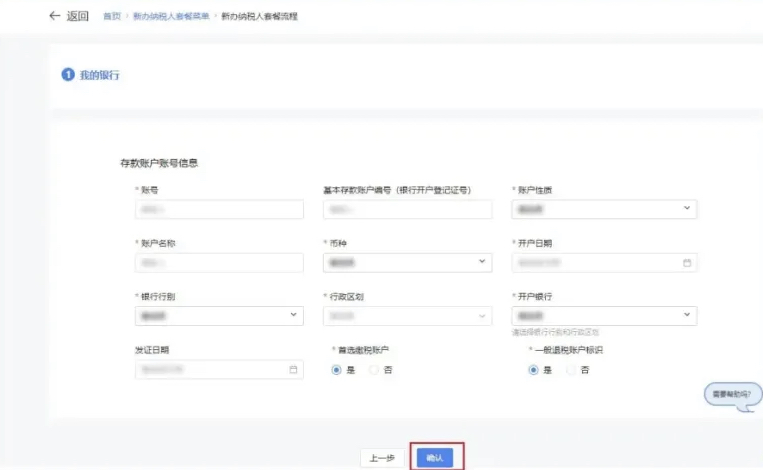The height and width of the screenshot is (471, 763).
Task: Click the 需要帮助吗 help bubble
Action: [727, 395]
